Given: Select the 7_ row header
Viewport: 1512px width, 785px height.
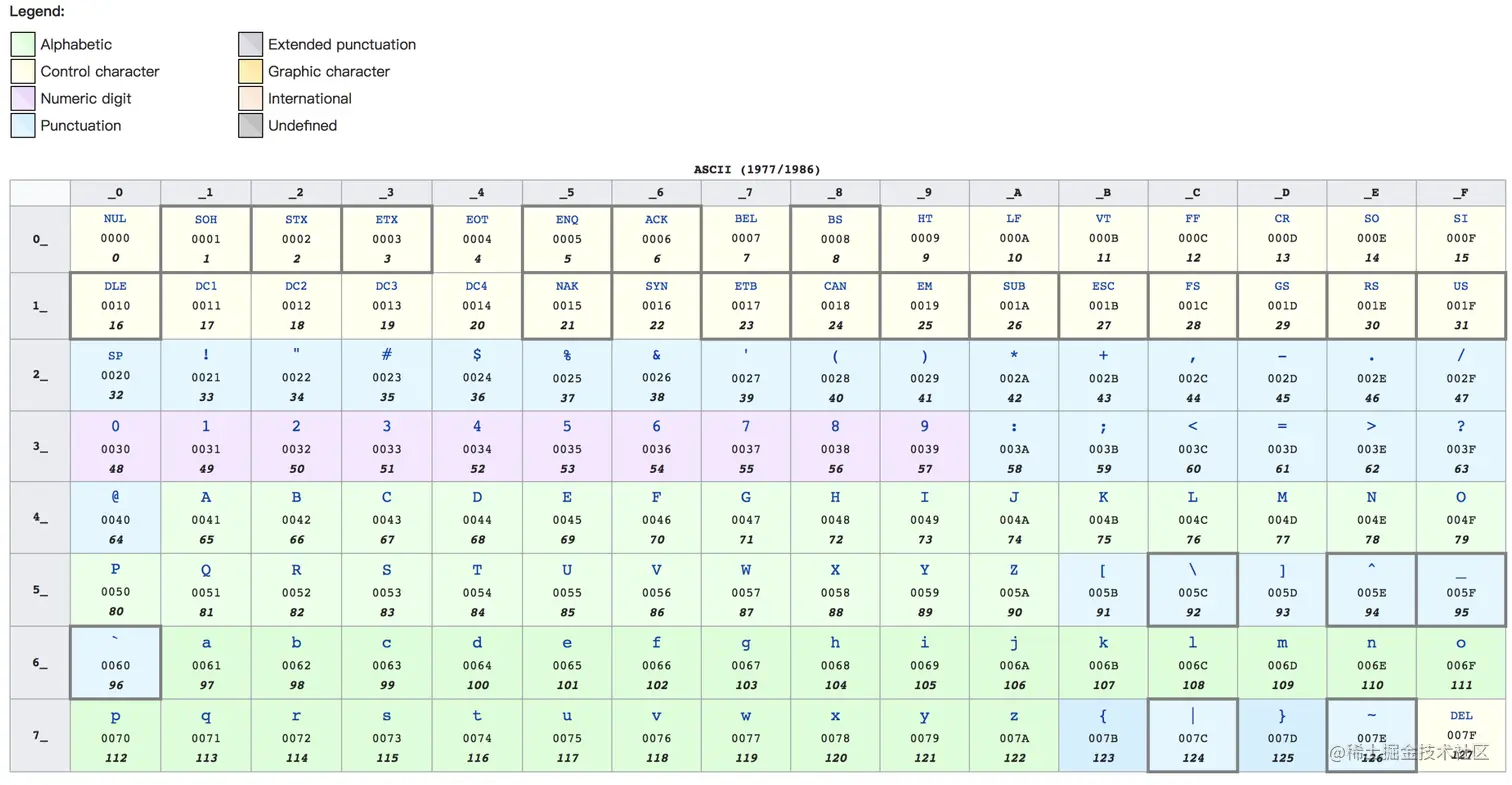Looking at the screenshot, I should coord(40,735).
